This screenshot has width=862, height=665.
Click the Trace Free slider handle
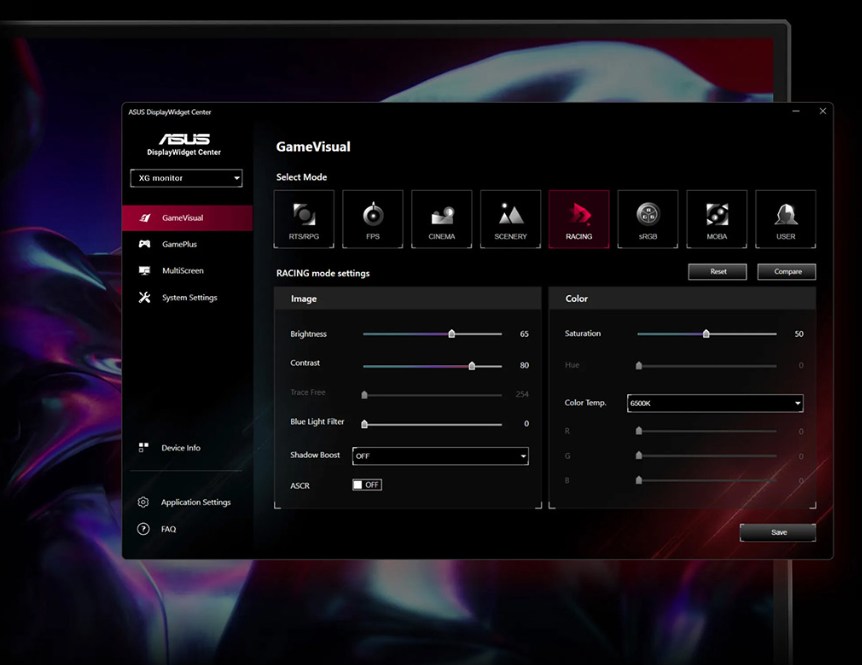(x=364, y=395)
